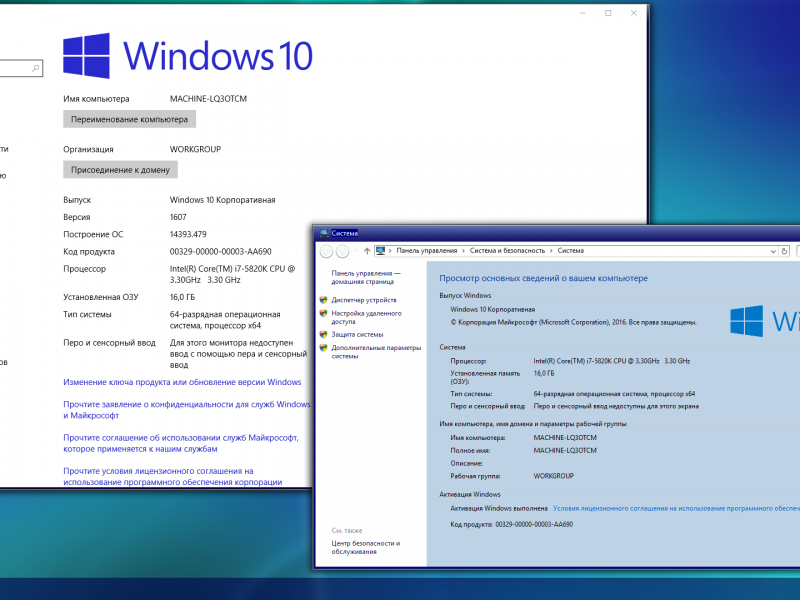Select product code 00329-00000-00003-AA690 in Settings

(x=221, y=252)
